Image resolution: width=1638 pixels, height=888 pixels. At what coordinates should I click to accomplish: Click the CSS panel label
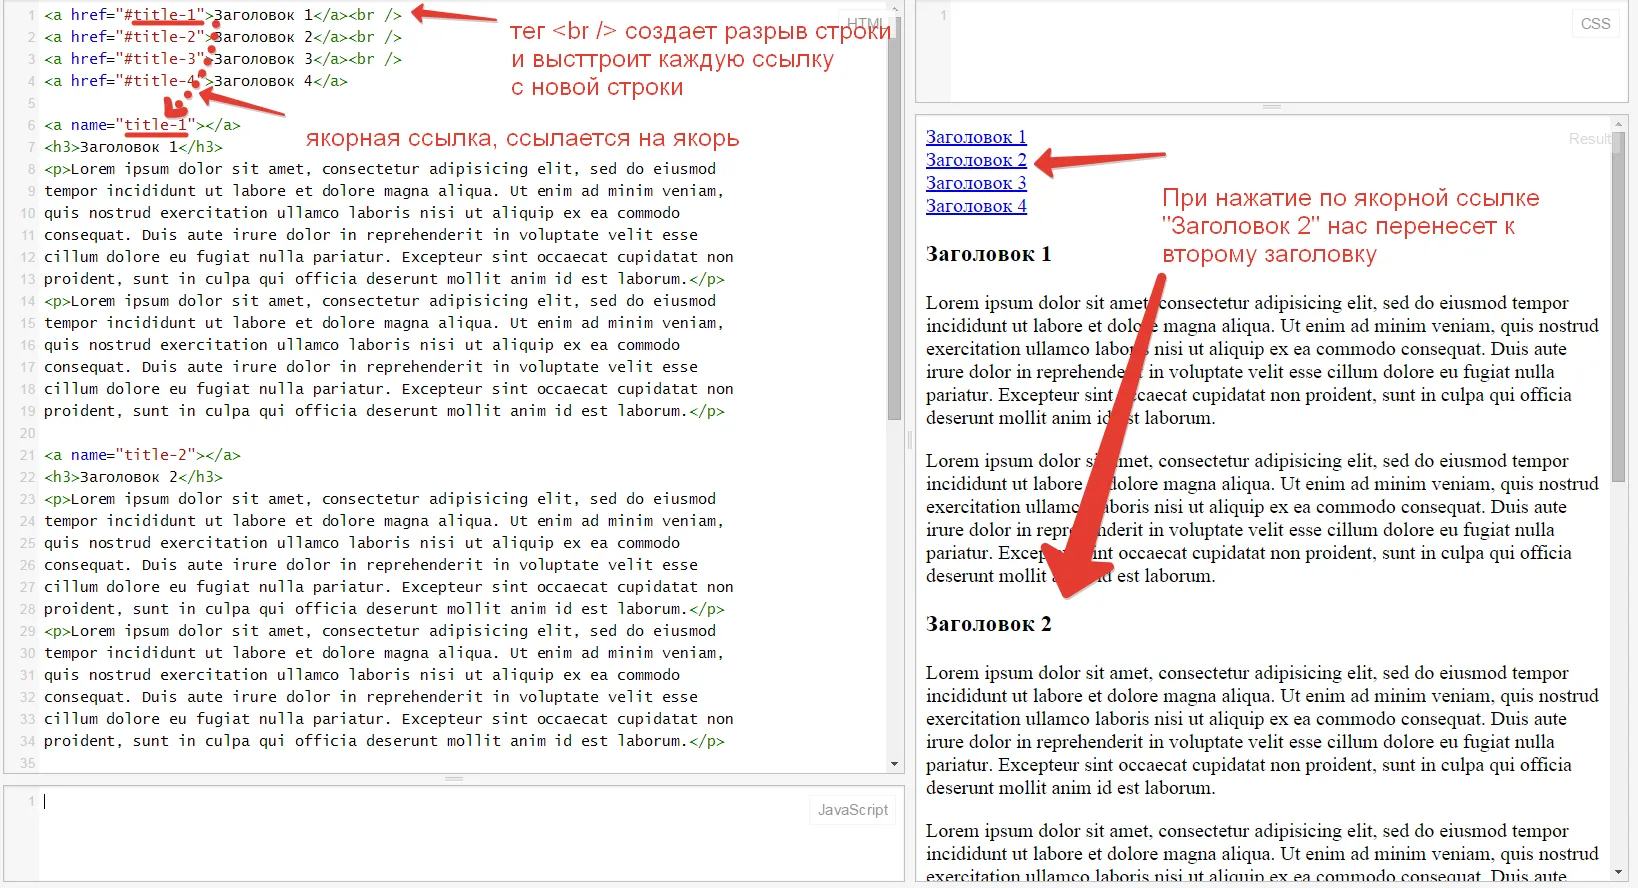point(1595,24)
